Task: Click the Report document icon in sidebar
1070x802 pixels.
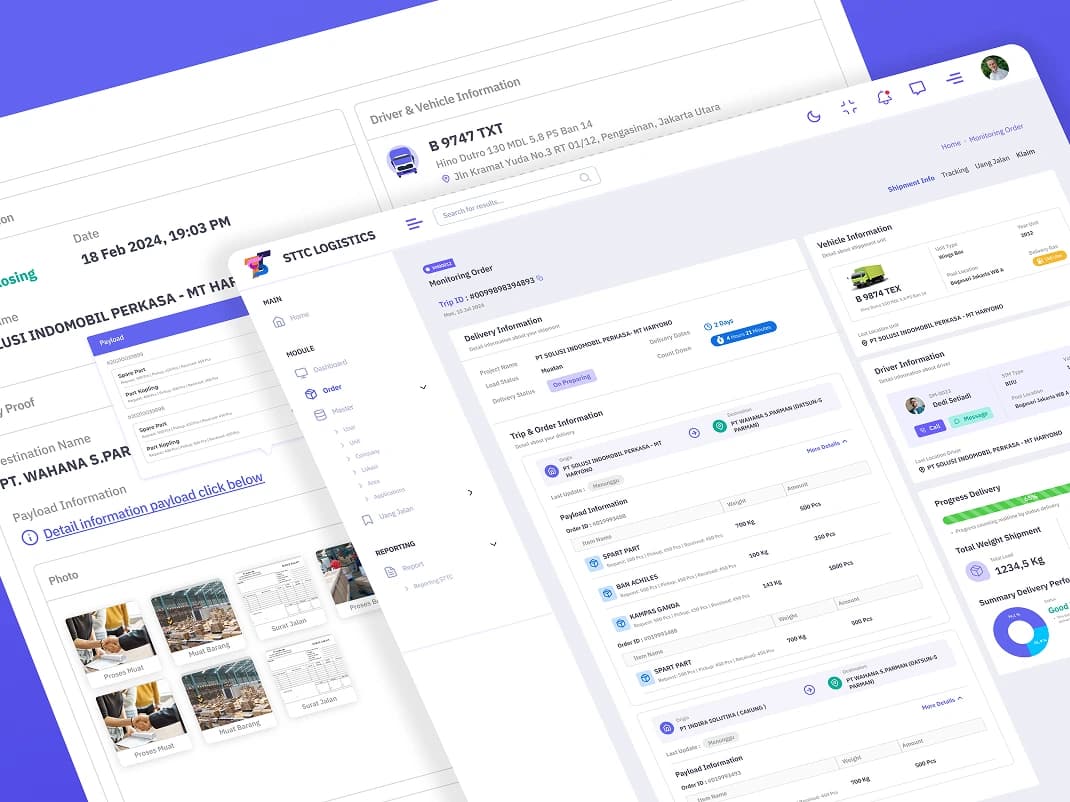Action: pos(391,572)
